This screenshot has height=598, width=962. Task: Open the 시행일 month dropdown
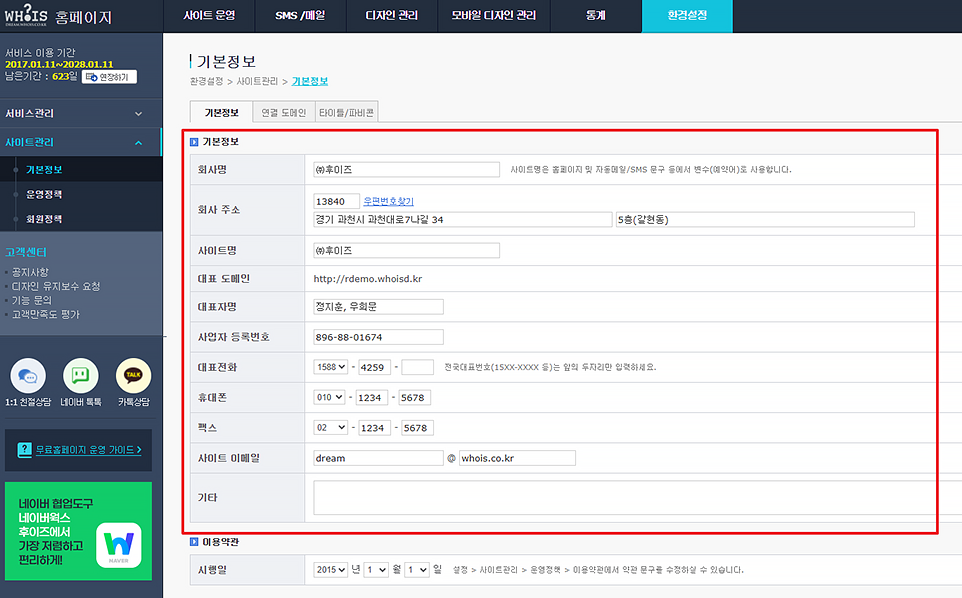376,570
